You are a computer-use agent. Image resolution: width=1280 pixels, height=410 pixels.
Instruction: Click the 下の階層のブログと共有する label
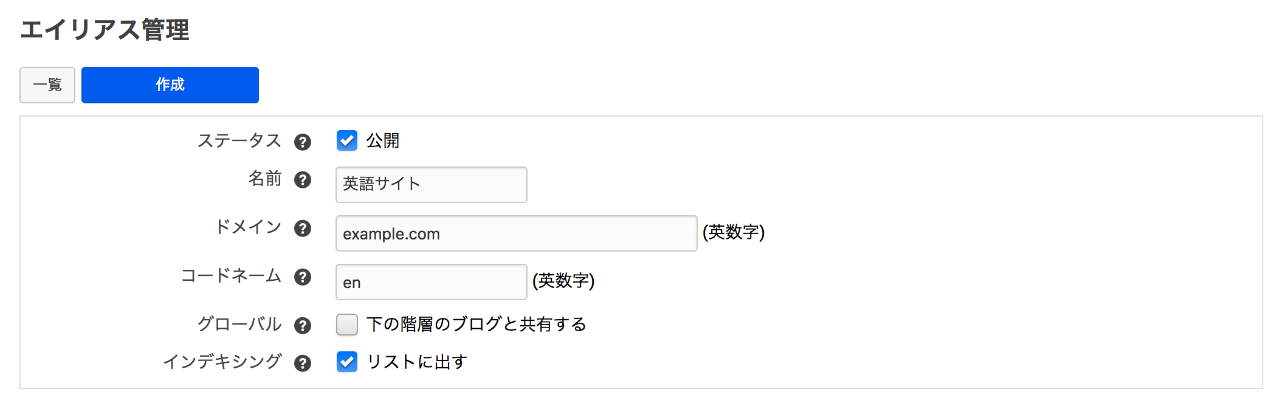coord(476,324)
